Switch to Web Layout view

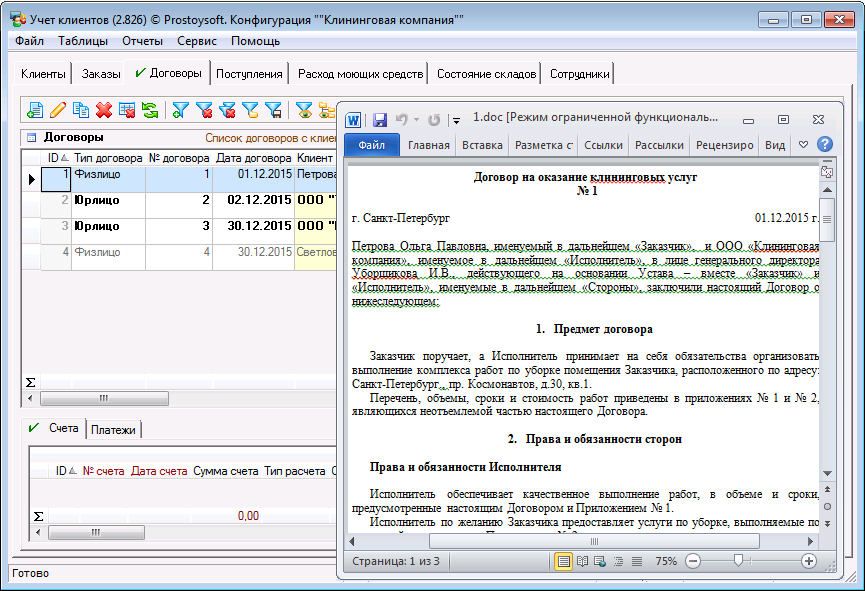point(600,561)
